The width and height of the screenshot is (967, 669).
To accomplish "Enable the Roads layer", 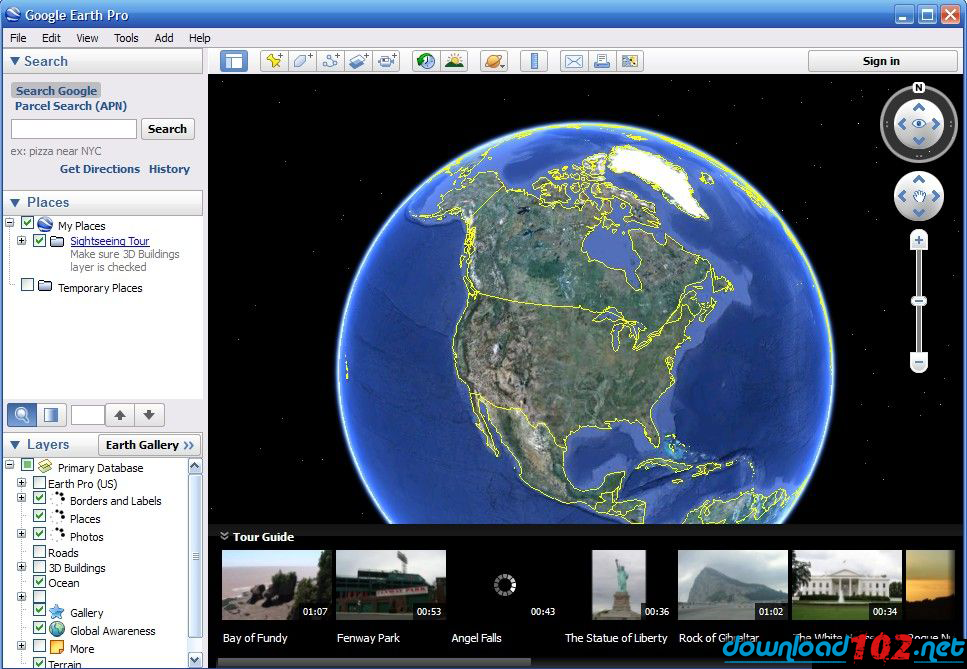I will [x=39, y=551].
